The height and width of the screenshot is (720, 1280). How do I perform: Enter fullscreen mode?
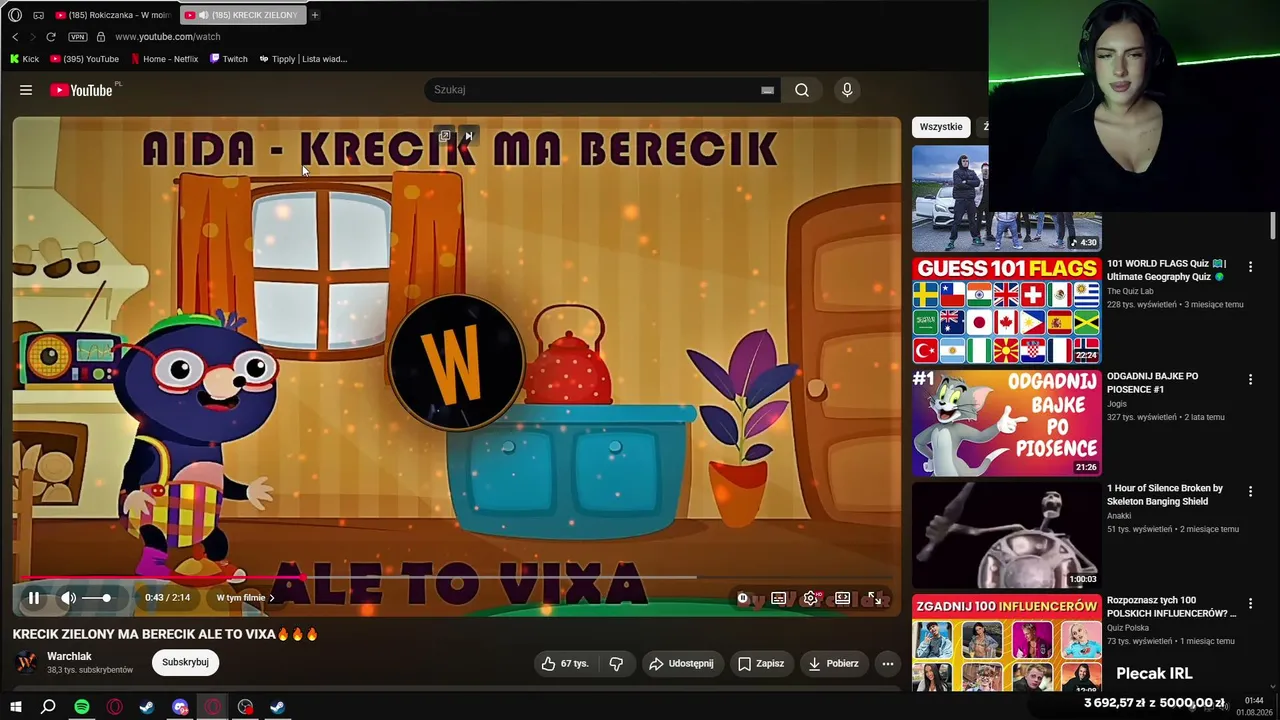coord(875,598)
